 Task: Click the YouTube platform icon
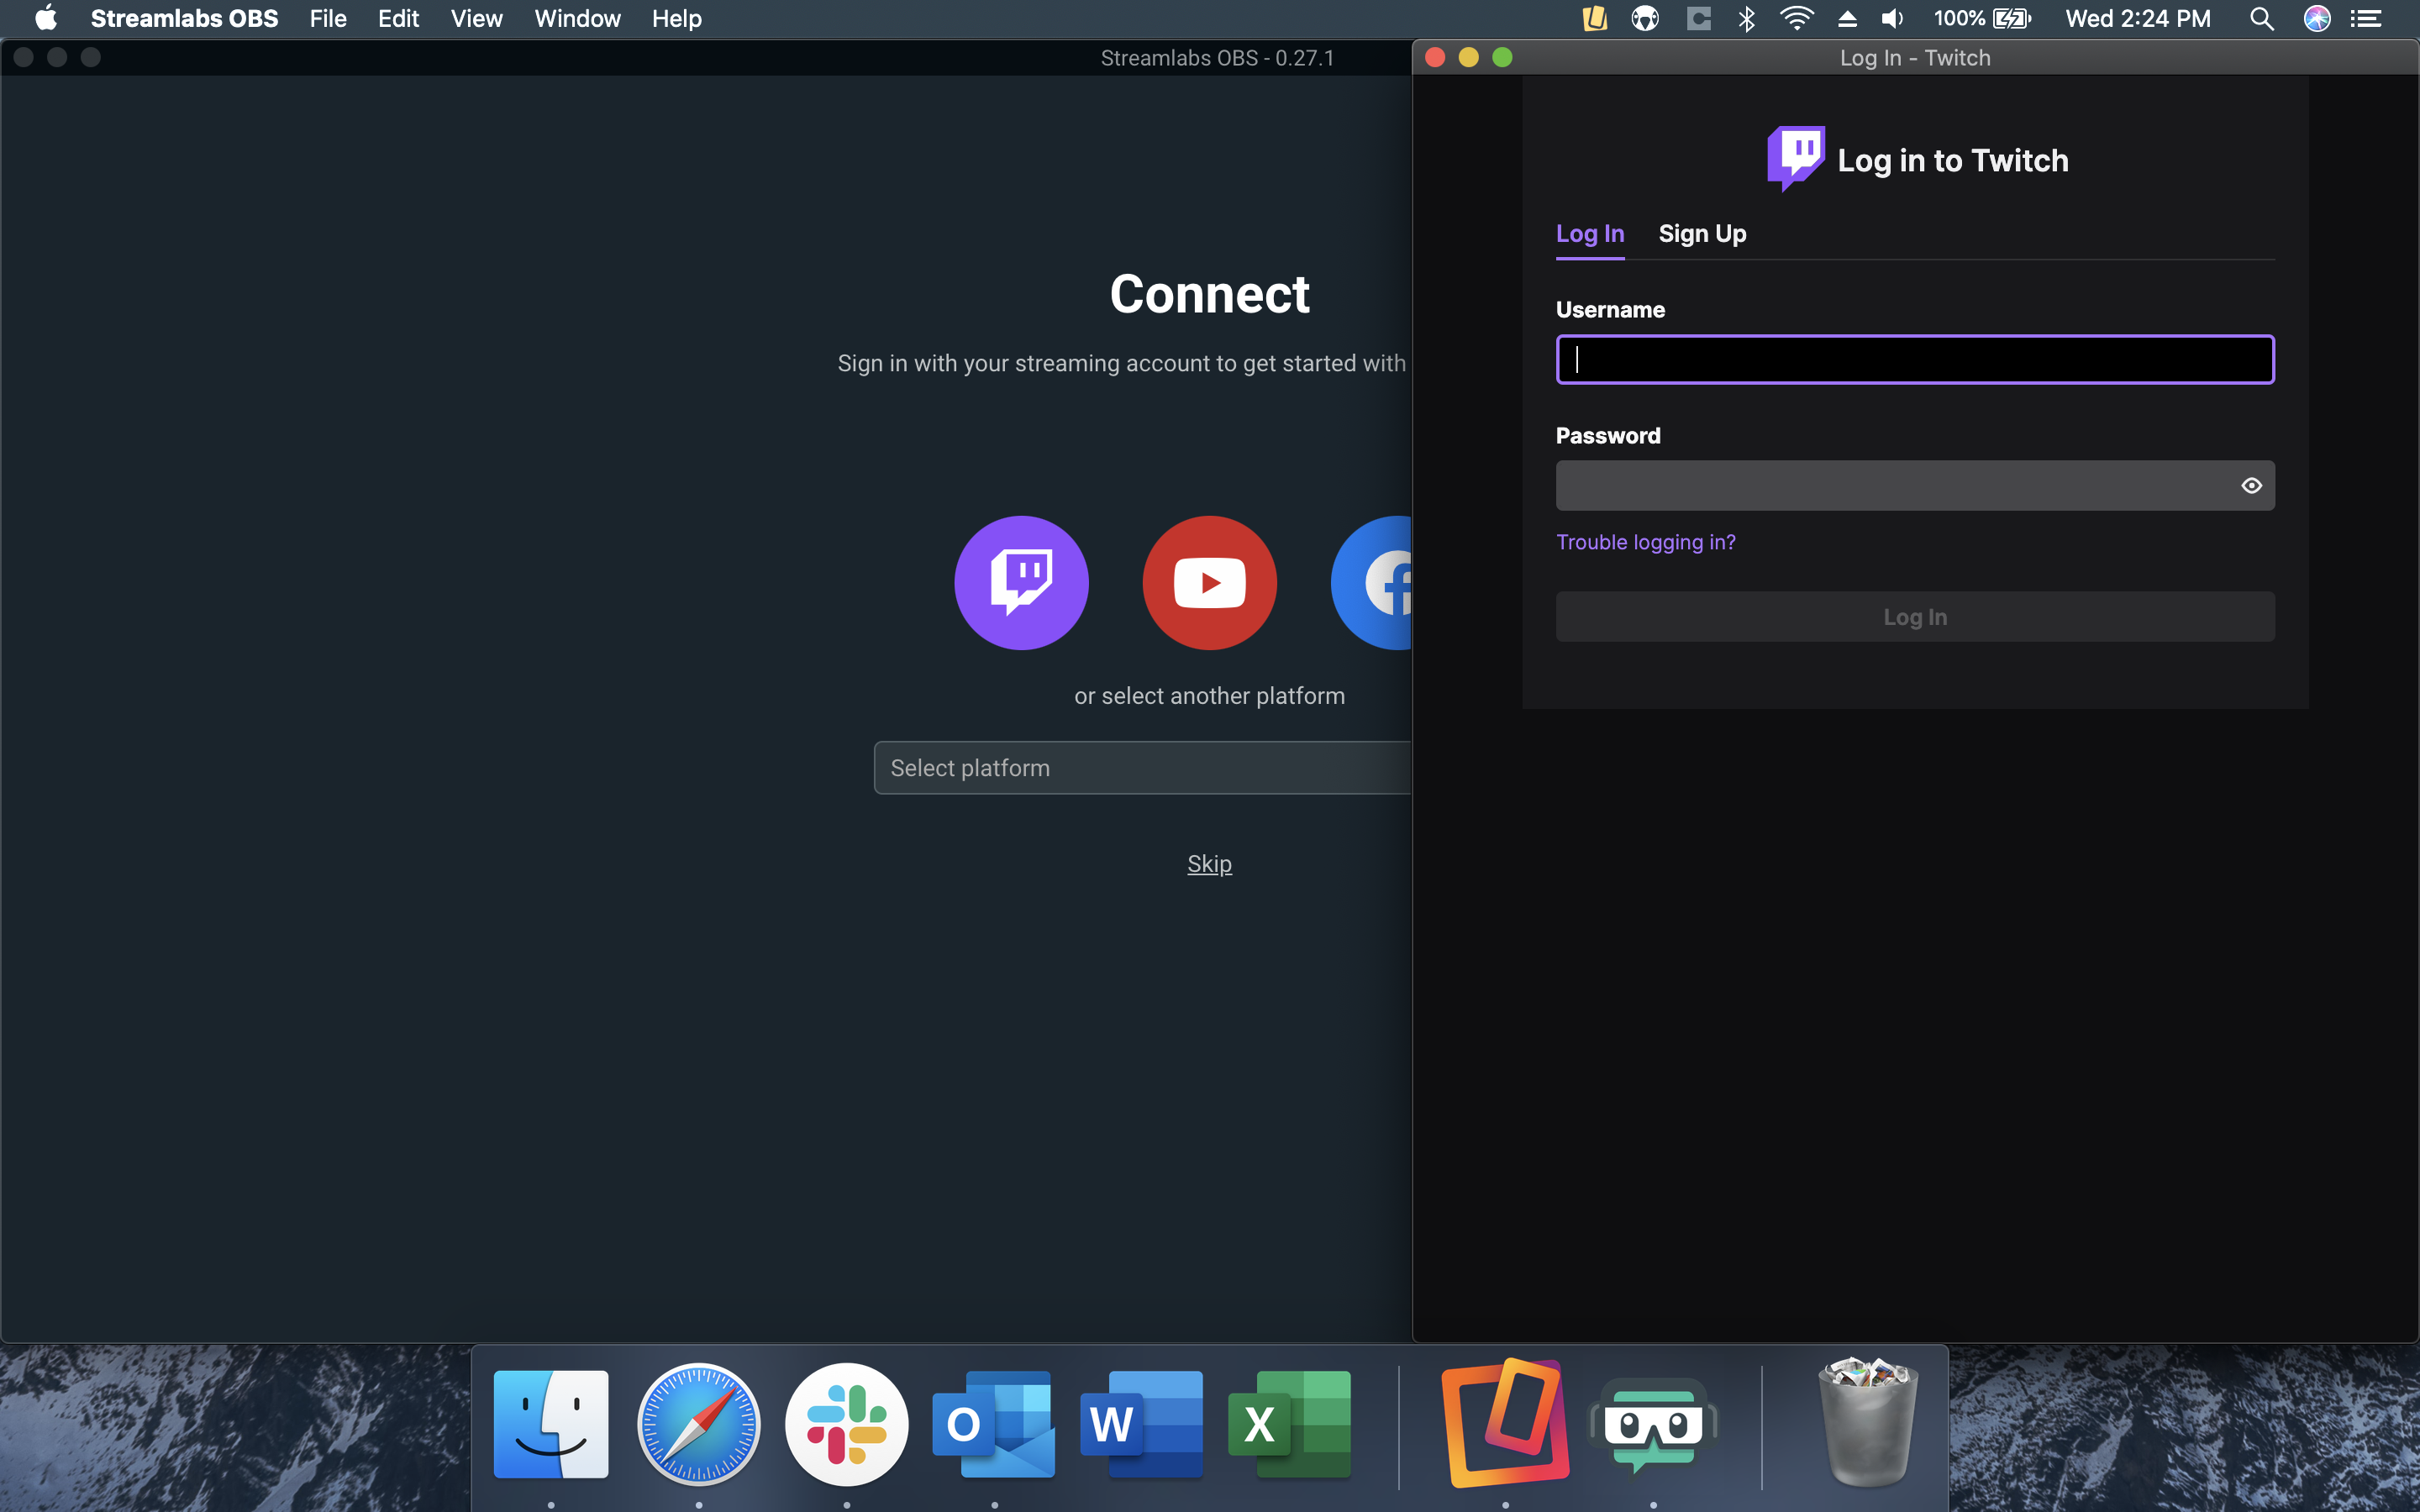click(1209, 583)
